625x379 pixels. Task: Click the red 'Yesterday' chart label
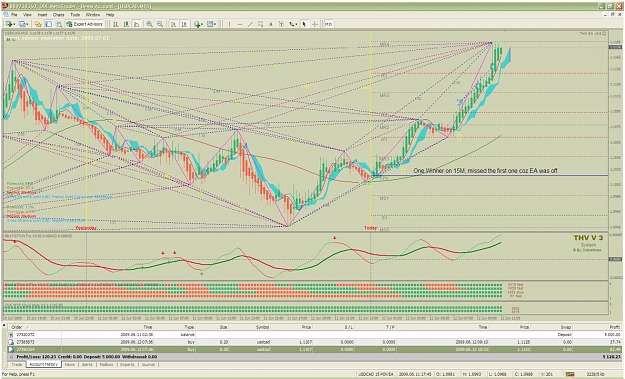coord(86,228)
